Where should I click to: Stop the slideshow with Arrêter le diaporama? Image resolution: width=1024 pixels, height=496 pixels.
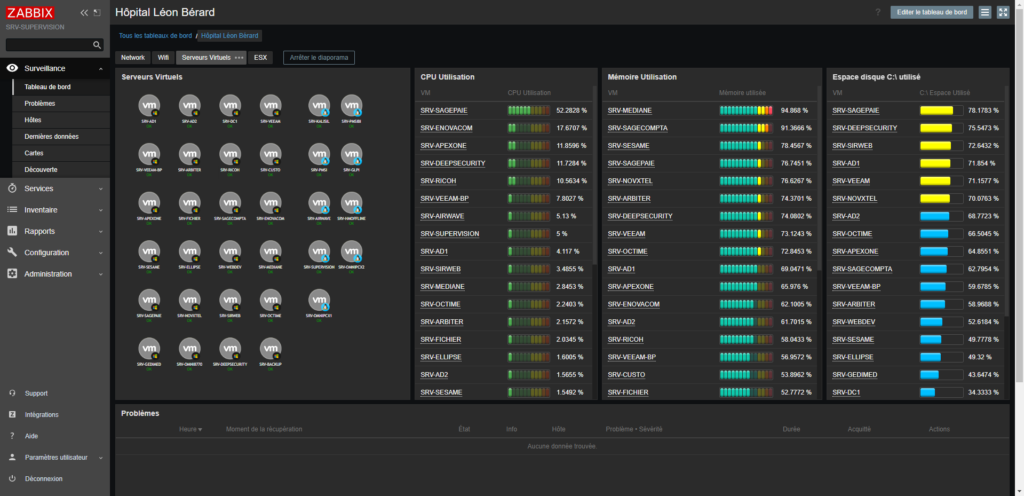[318, 58]
